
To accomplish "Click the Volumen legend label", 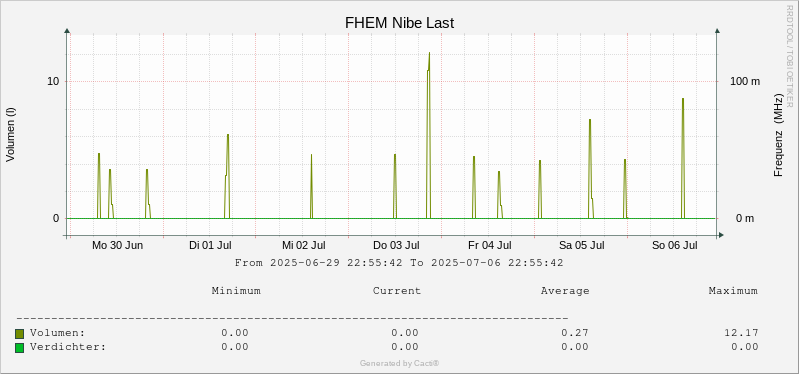I will [58, 333].
